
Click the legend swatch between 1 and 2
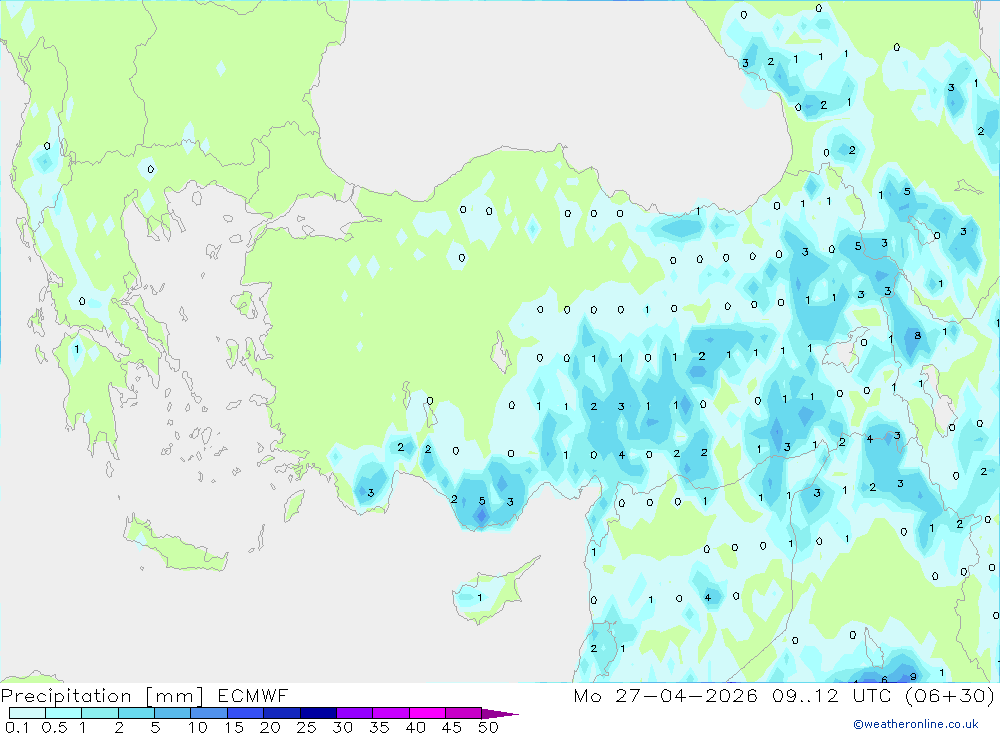coord(99,713)
